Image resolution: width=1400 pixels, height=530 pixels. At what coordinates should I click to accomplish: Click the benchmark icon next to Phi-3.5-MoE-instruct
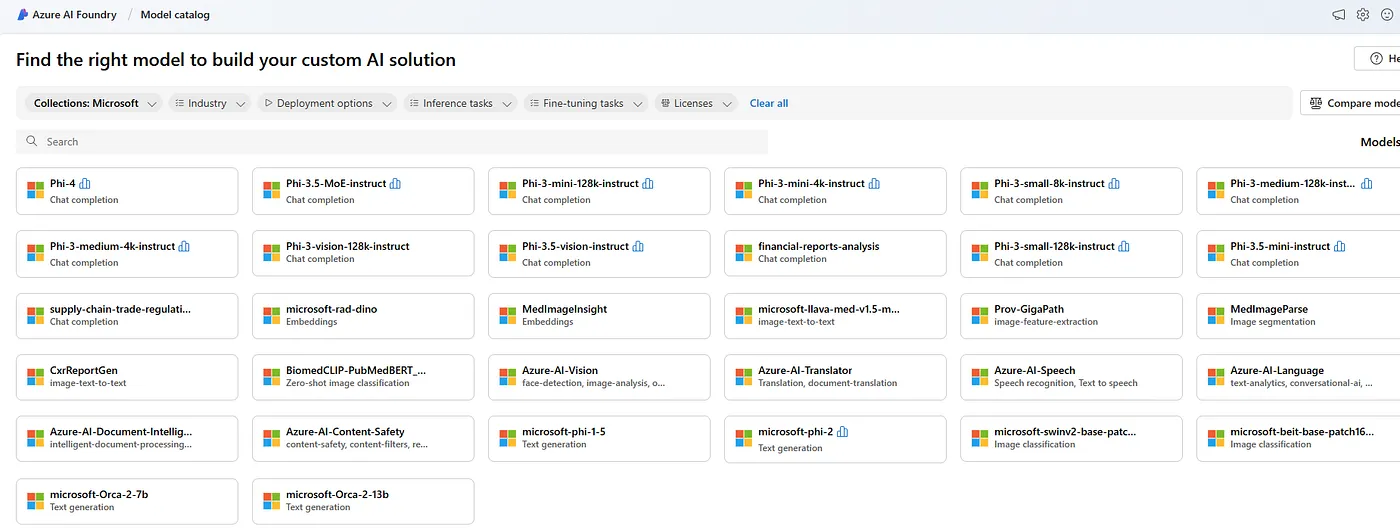coord(395,184)
